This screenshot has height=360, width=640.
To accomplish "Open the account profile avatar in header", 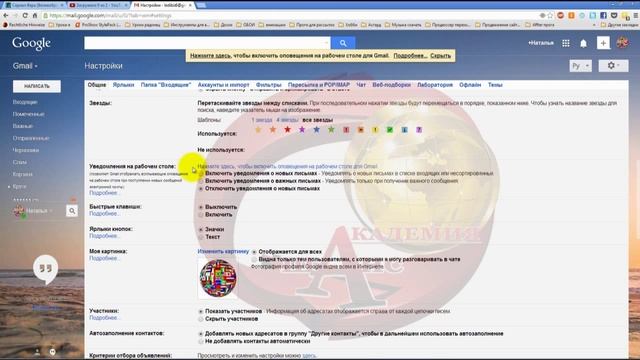I will (x=622, y=42).
